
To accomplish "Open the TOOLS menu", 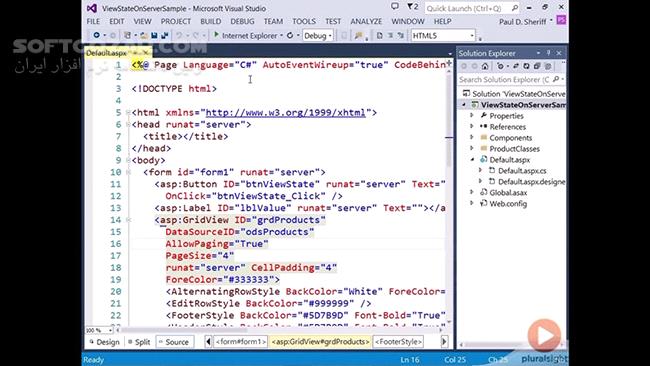I will [x=304, y=21].
